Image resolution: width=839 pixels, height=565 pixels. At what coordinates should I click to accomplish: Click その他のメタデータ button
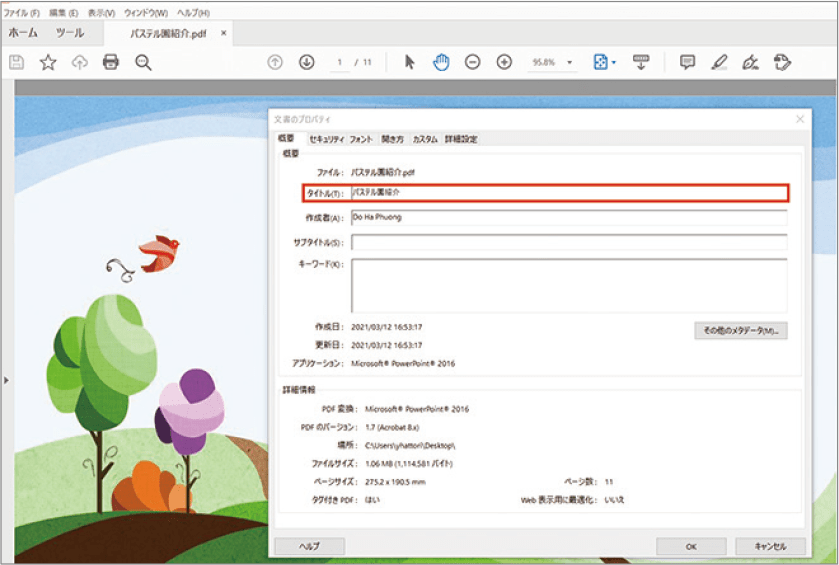tap(741, 331)
